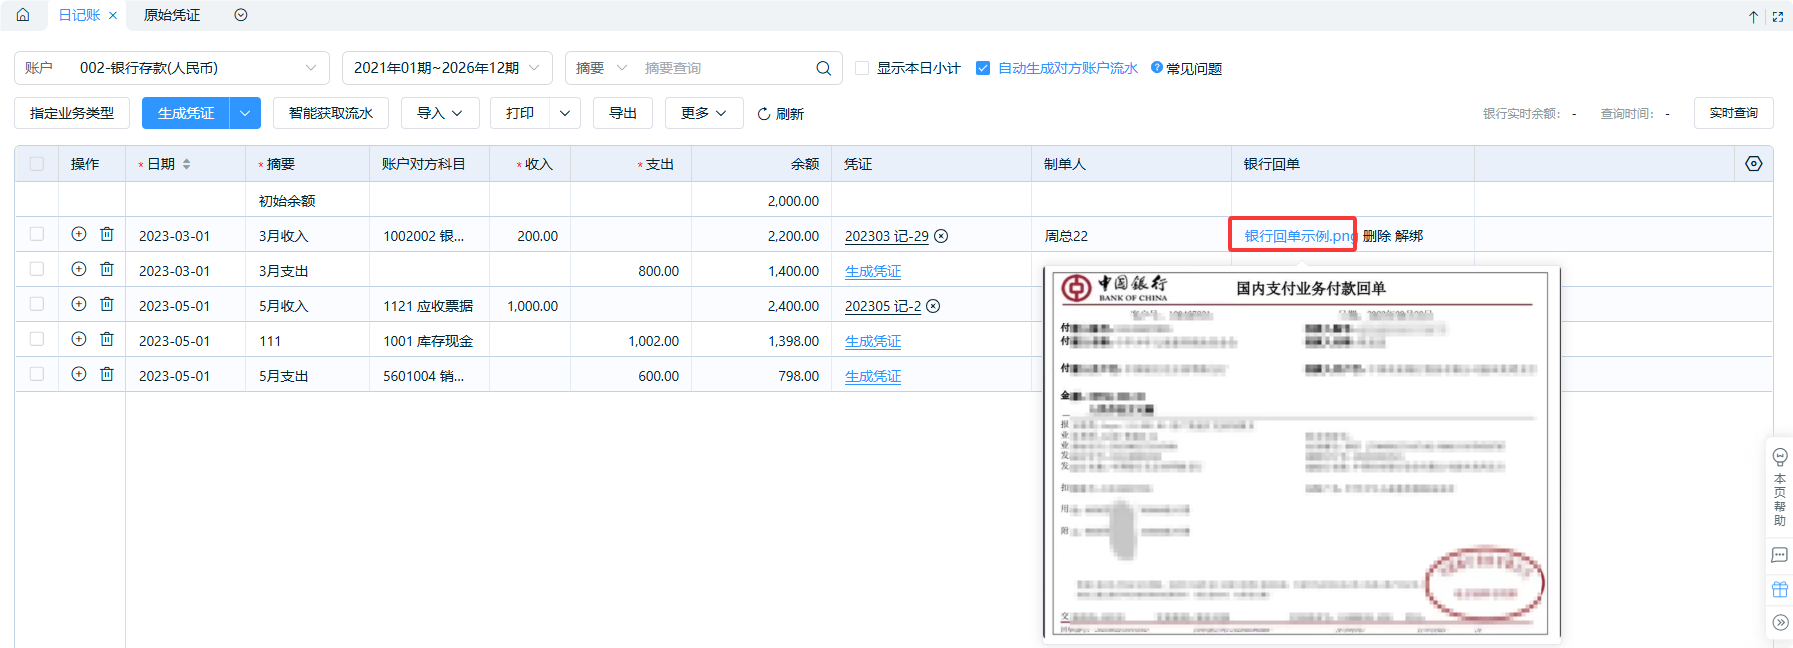Open the 银行回单示例.png link
The image size is (1793, 648).
click(x=1298, y=236)
